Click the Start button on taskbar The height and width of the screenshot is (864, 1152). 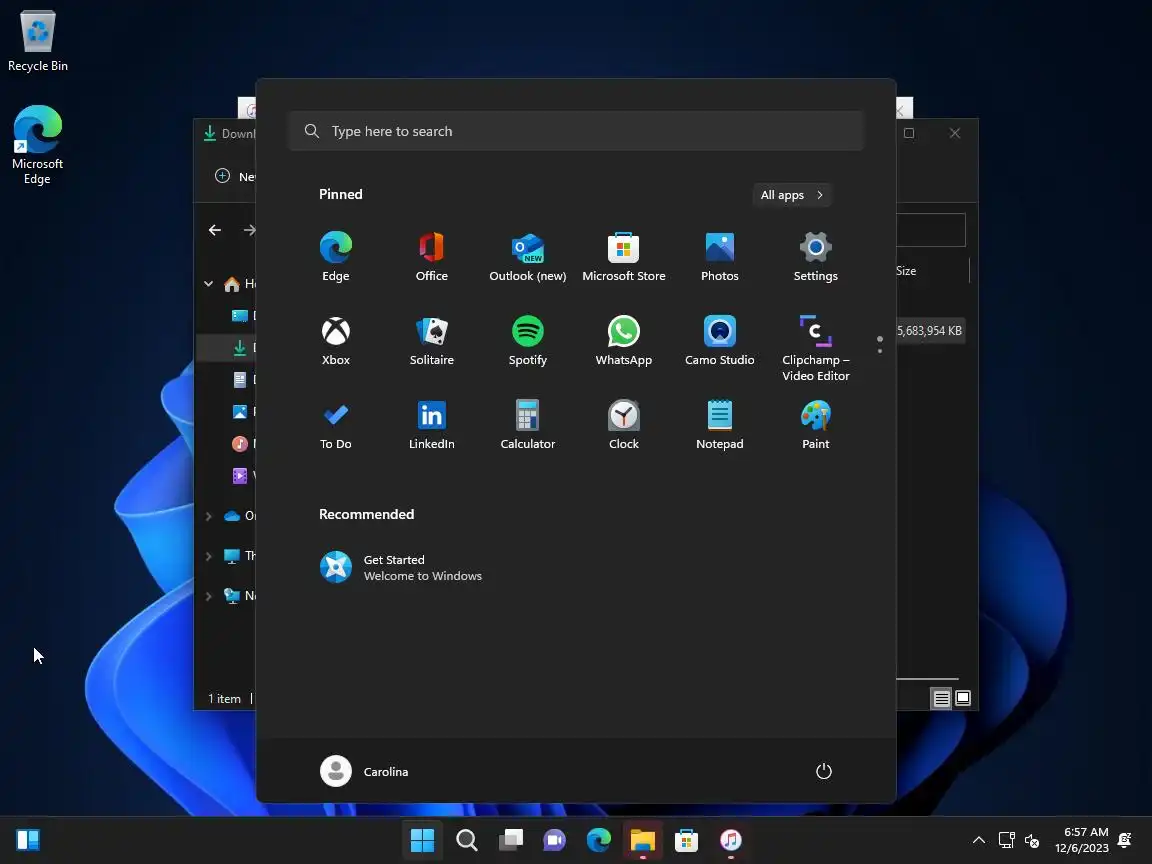tap(422, 840)
